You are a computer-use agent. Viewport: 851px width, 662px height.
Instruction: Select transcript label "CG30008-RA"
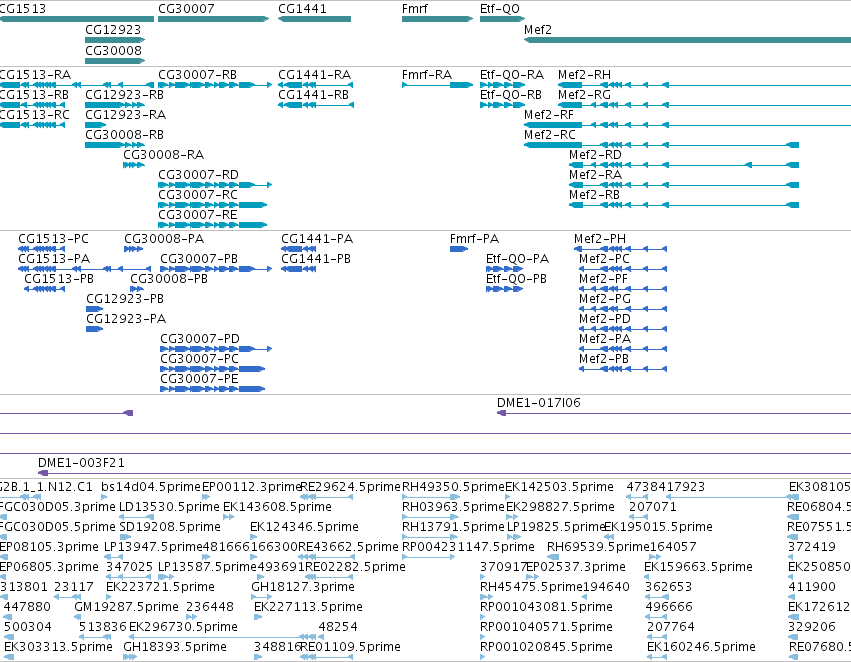point(163,155)
